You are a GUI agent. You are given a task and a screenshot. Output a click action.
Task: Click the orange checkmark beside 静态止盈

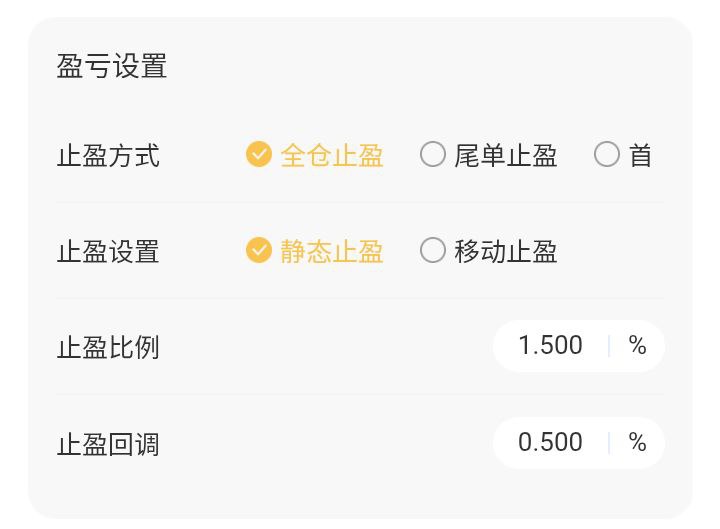click(x=259, y=250)
